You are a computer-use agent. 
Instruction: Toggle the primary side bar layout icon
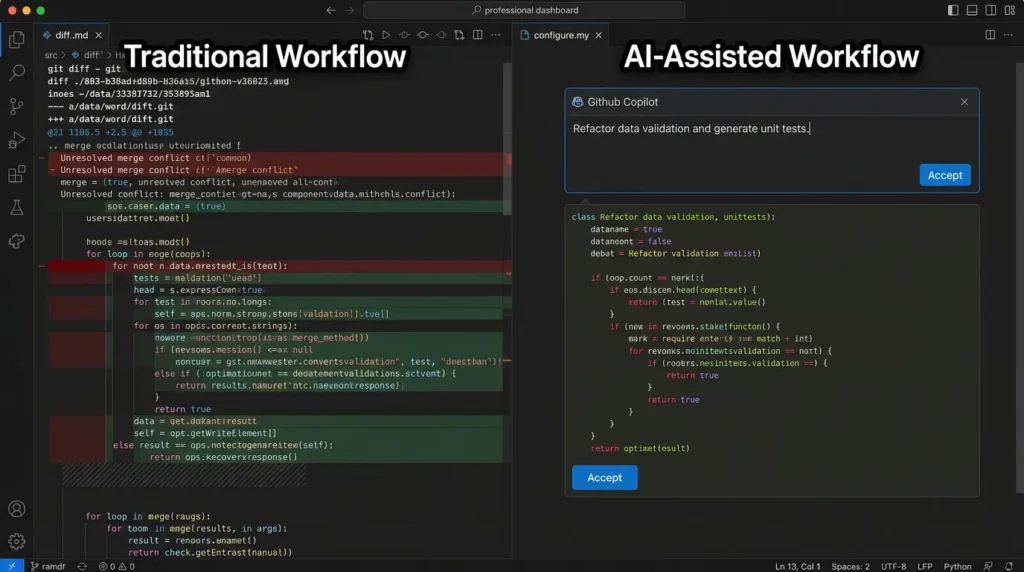tap(953, 10)
